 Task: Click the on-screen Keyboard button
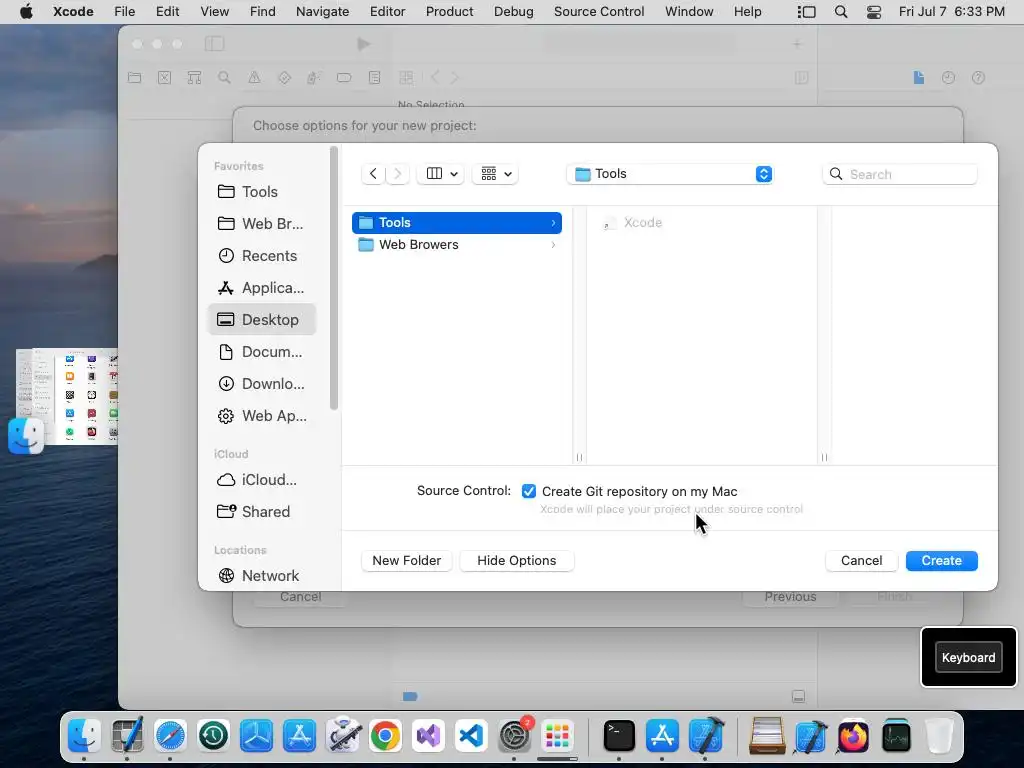point(968,658)
